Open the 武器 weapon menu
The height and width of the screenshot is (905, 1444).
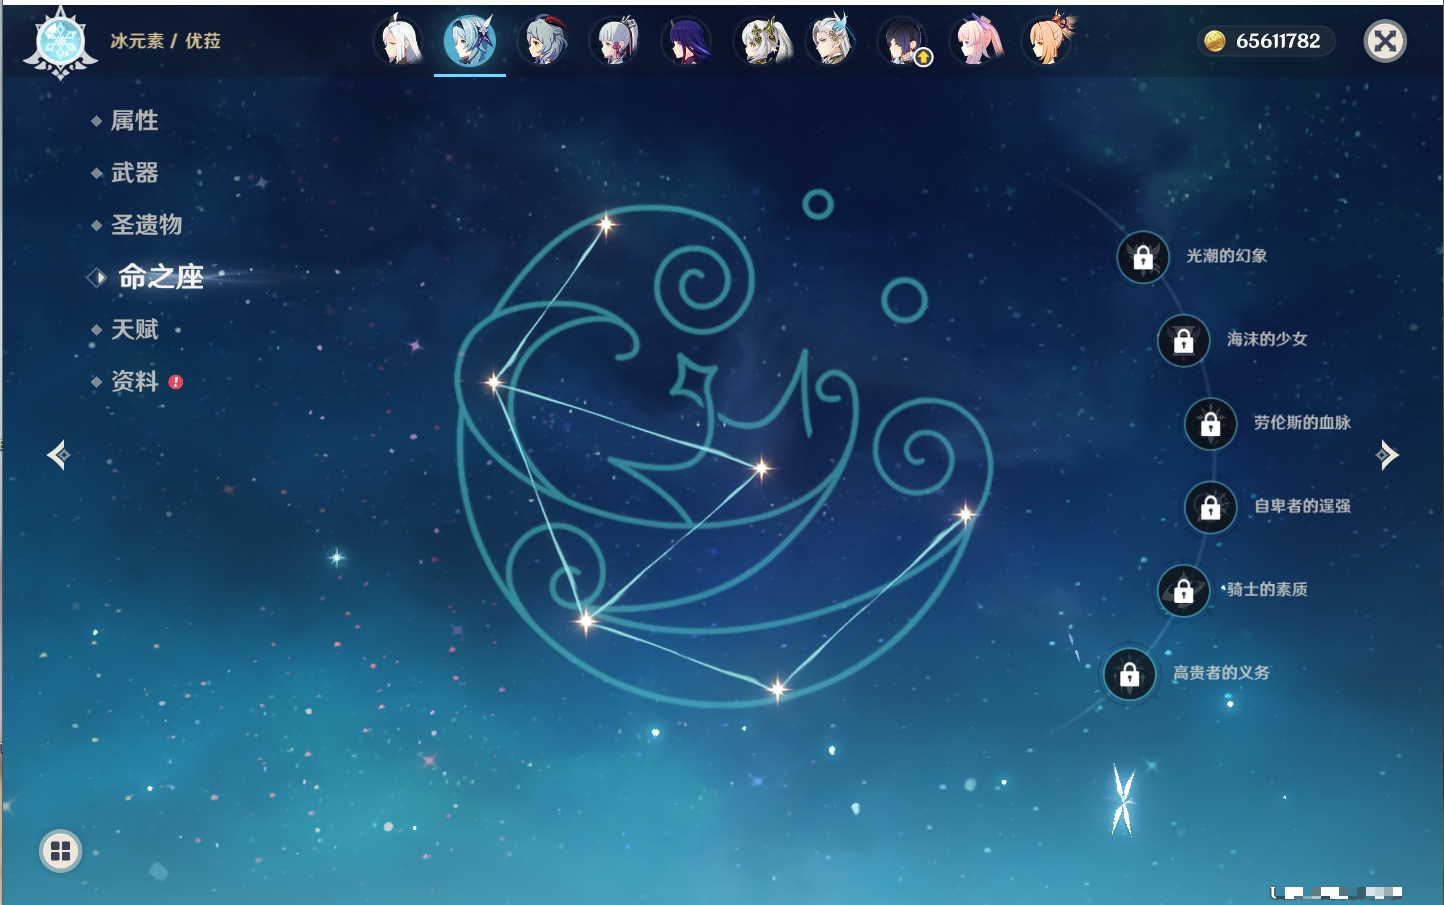click(x=134, y=173)
